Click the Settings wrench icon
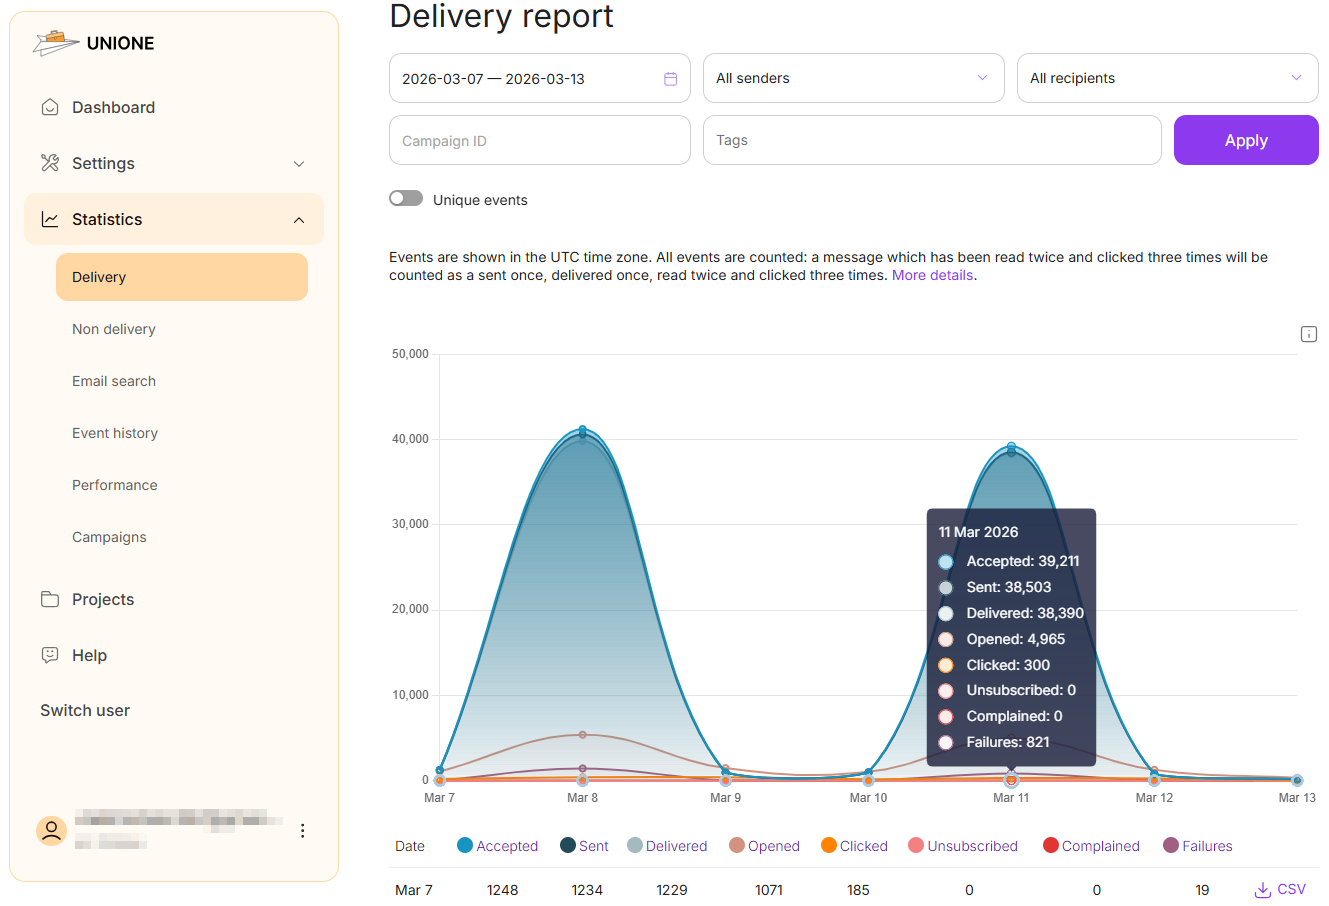The height and width of the screenshot is (906, 1329). (50, 163)
